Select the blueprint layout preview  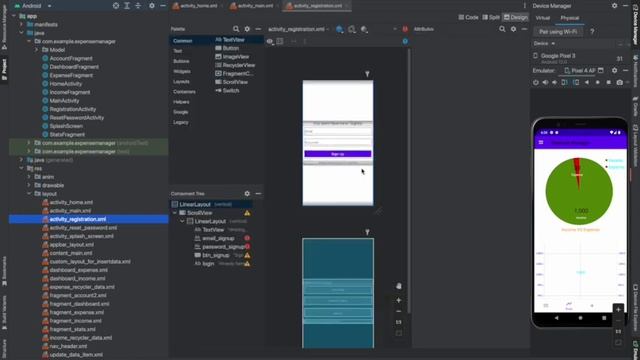coord(338,293)
